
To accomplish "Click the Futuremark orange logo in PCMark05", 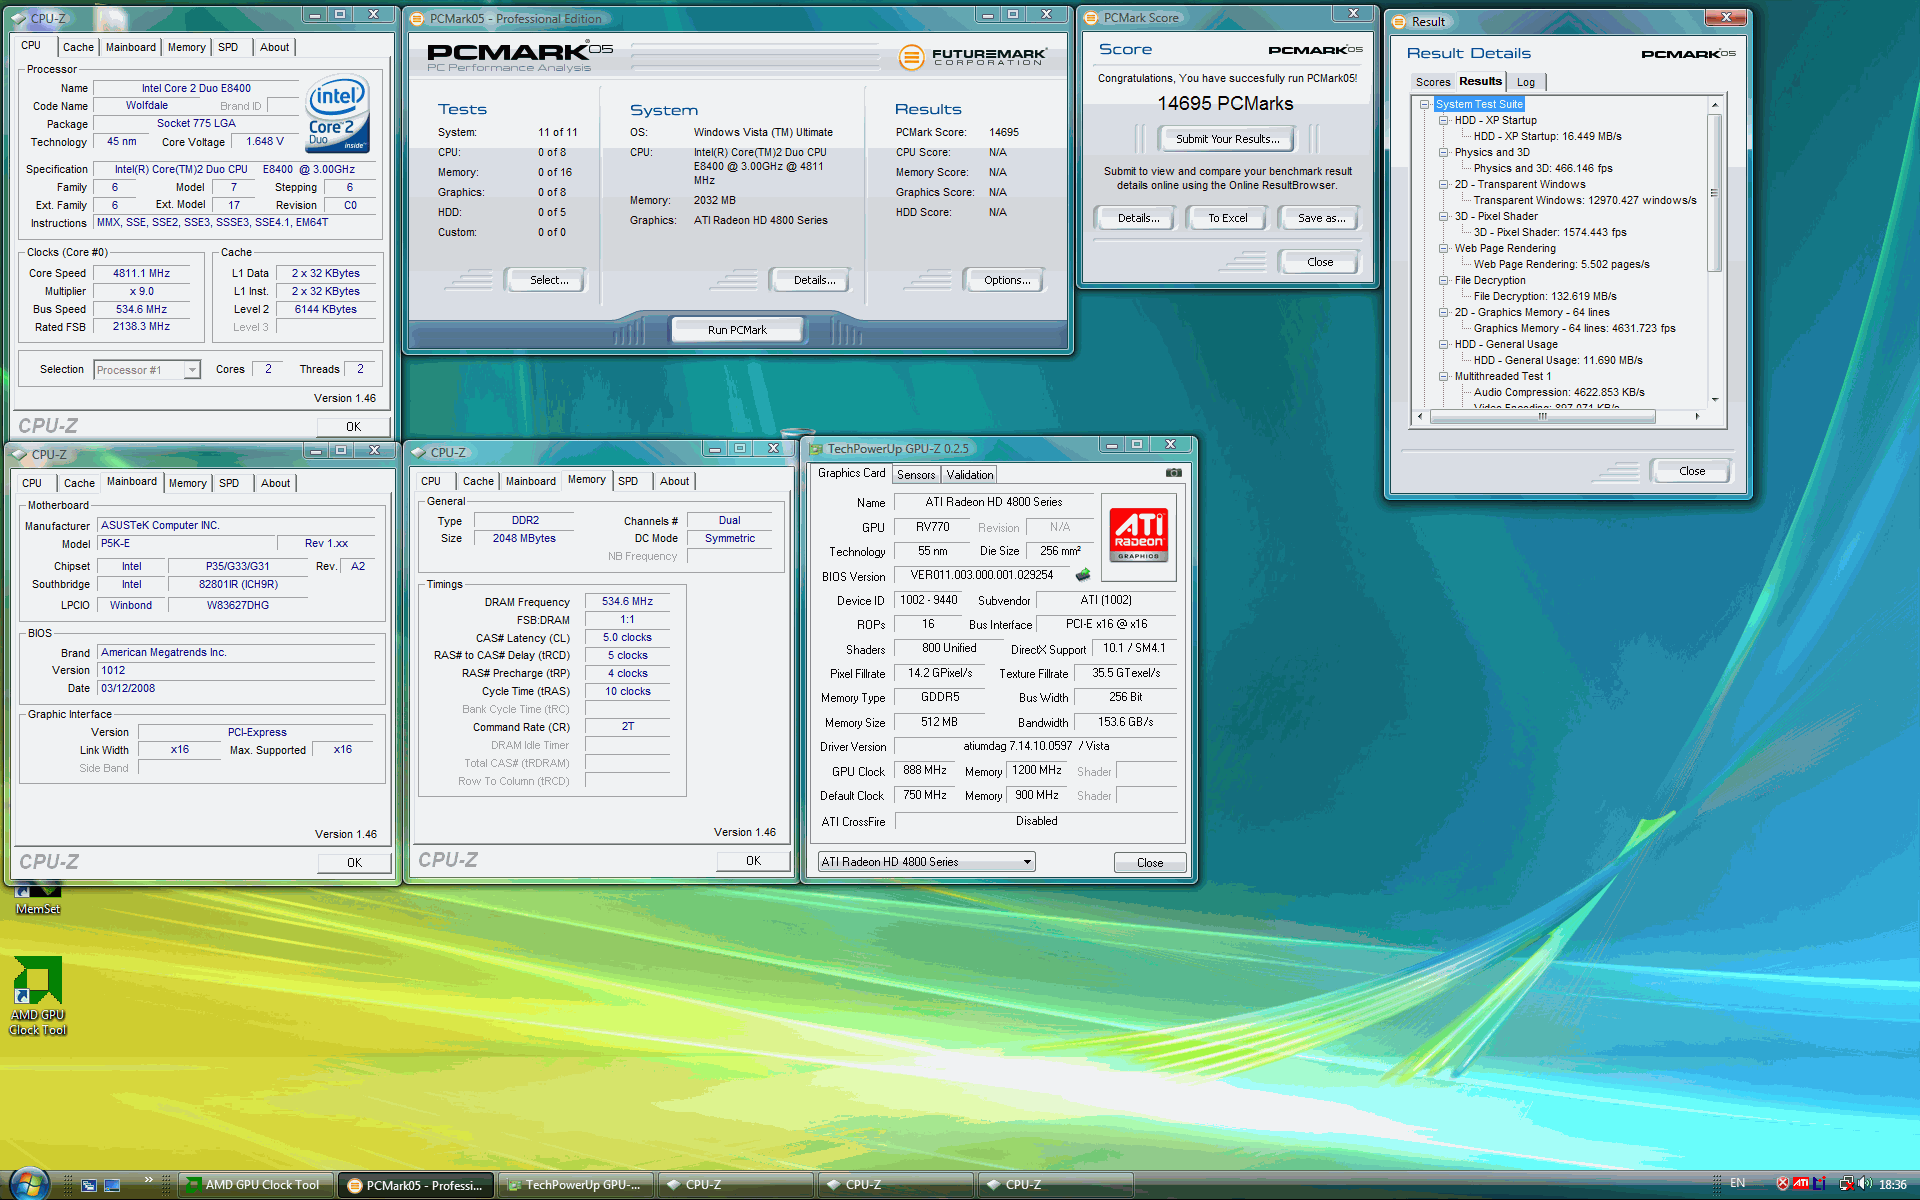I will tap(910, 57).
